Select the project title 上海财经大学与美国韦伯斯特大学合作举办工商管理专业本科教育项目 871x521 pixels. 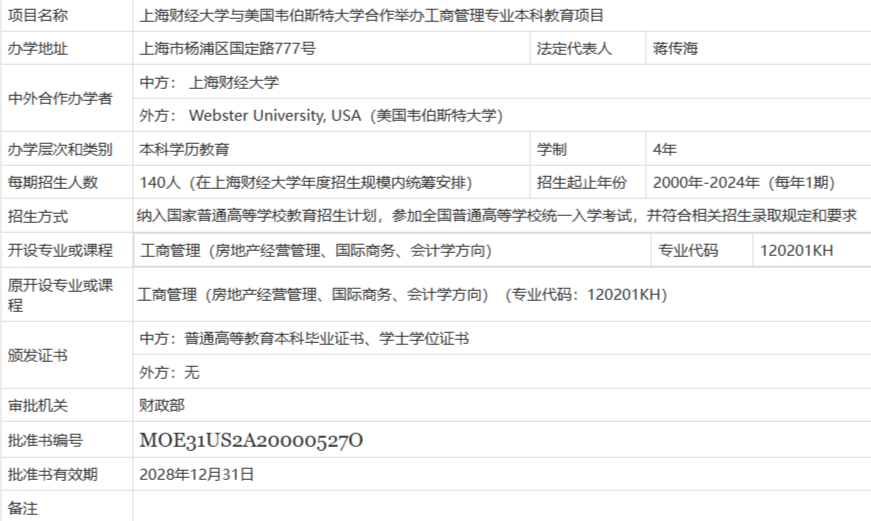coord(371,16)
